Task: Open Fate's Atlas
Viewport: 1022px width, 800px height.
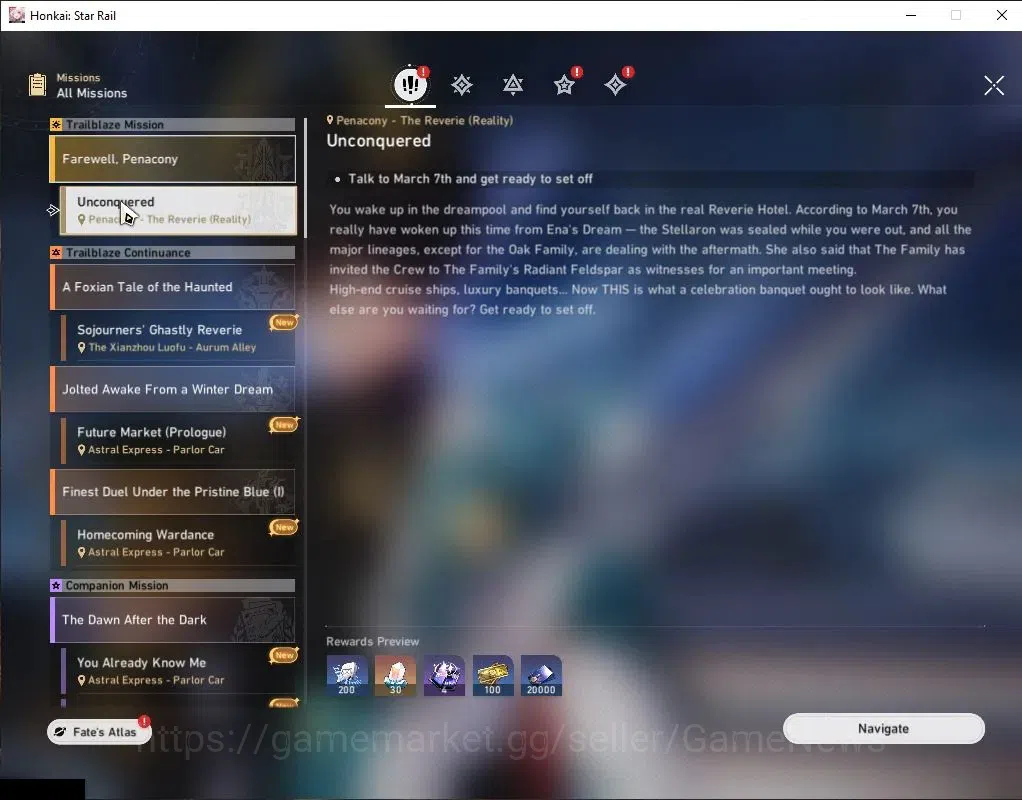Action: coord(99,732)
